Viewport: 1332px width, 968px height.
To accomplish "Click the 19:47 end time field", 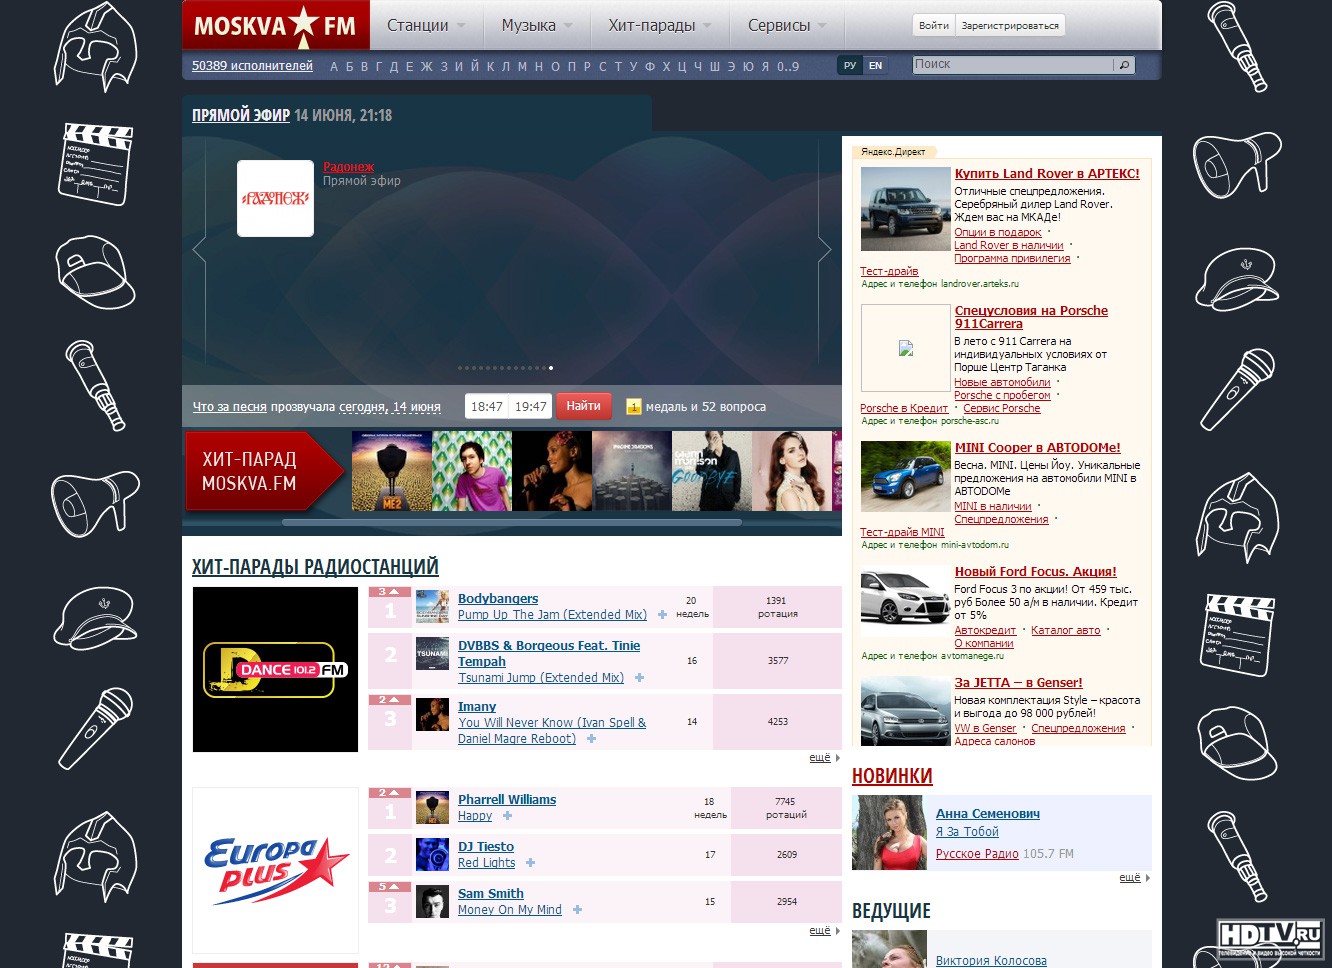I will 530,407.
